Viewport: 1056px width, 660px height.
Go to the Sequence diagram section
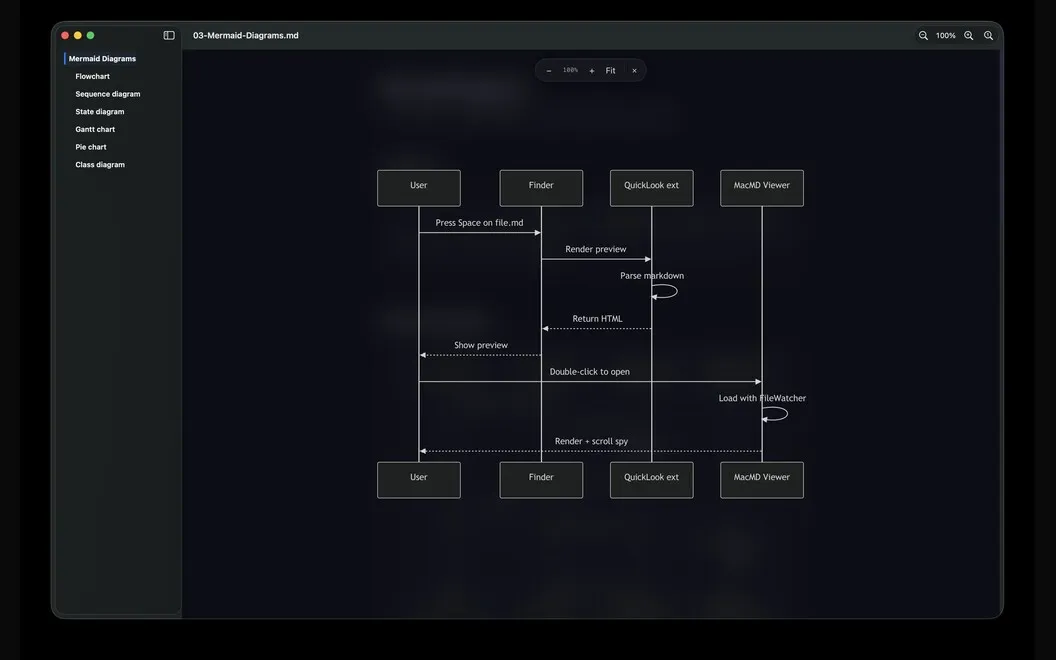[x=108, y=94]
